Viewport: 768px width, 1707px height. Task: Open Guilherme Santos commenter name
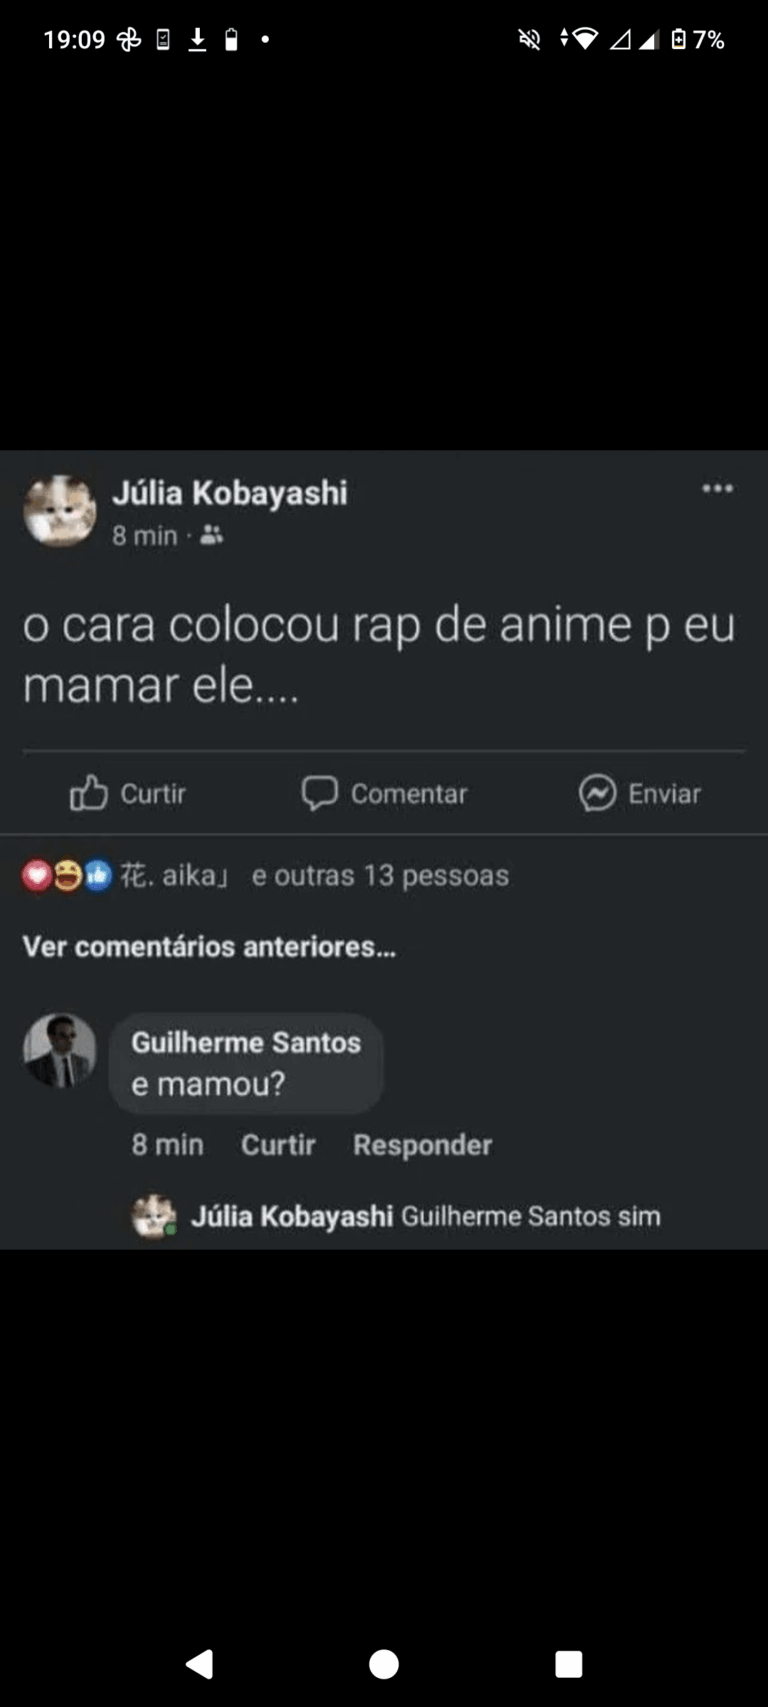coord(246,1042)
